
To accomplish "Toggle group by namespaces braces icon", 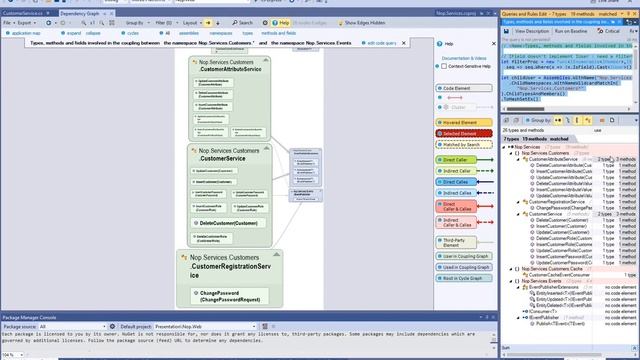I will click(568, 120).
